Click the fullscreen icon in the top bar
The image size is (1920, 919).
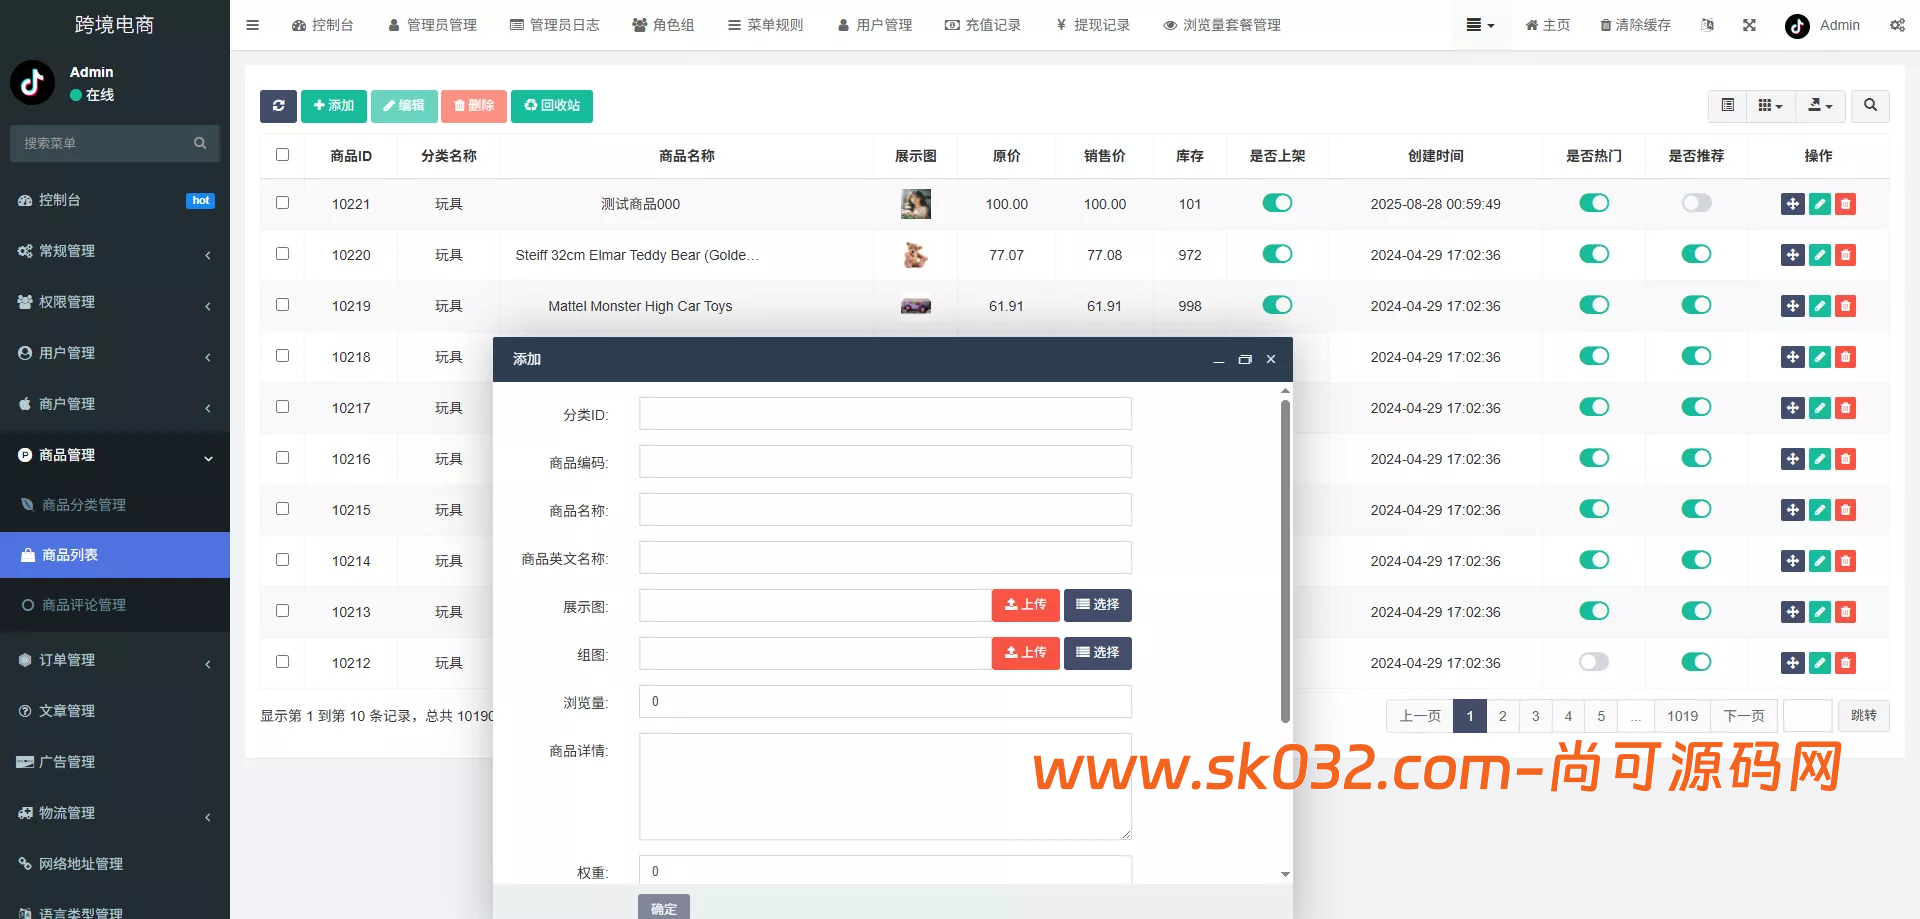click(1749, 25)
